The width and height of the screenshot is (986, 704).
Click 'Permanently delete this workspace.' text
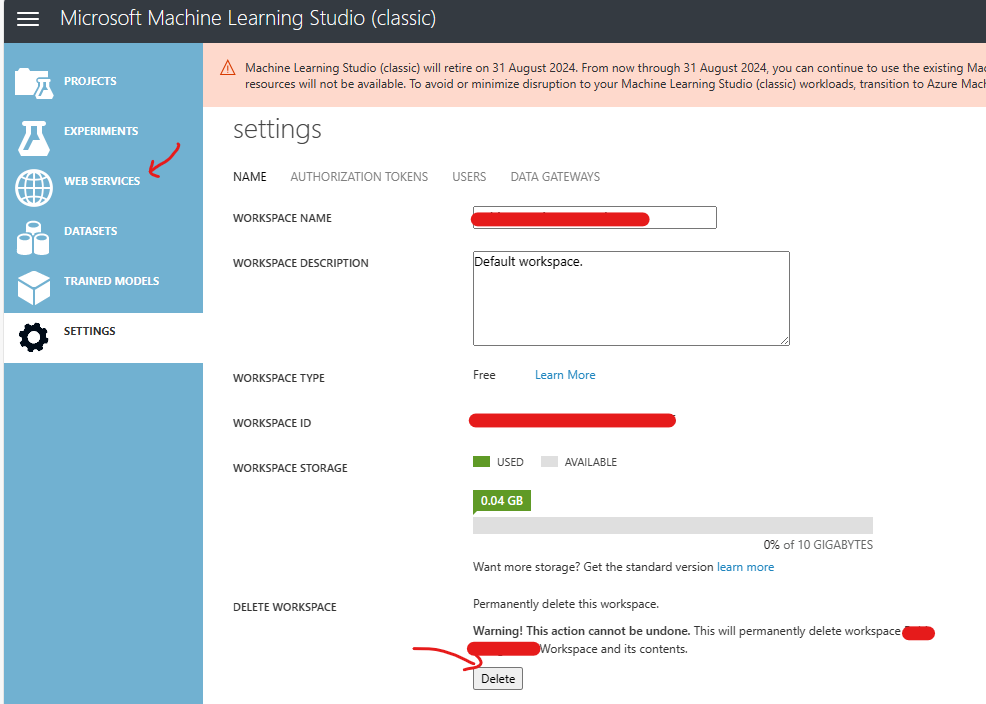(x=566, y=604)
